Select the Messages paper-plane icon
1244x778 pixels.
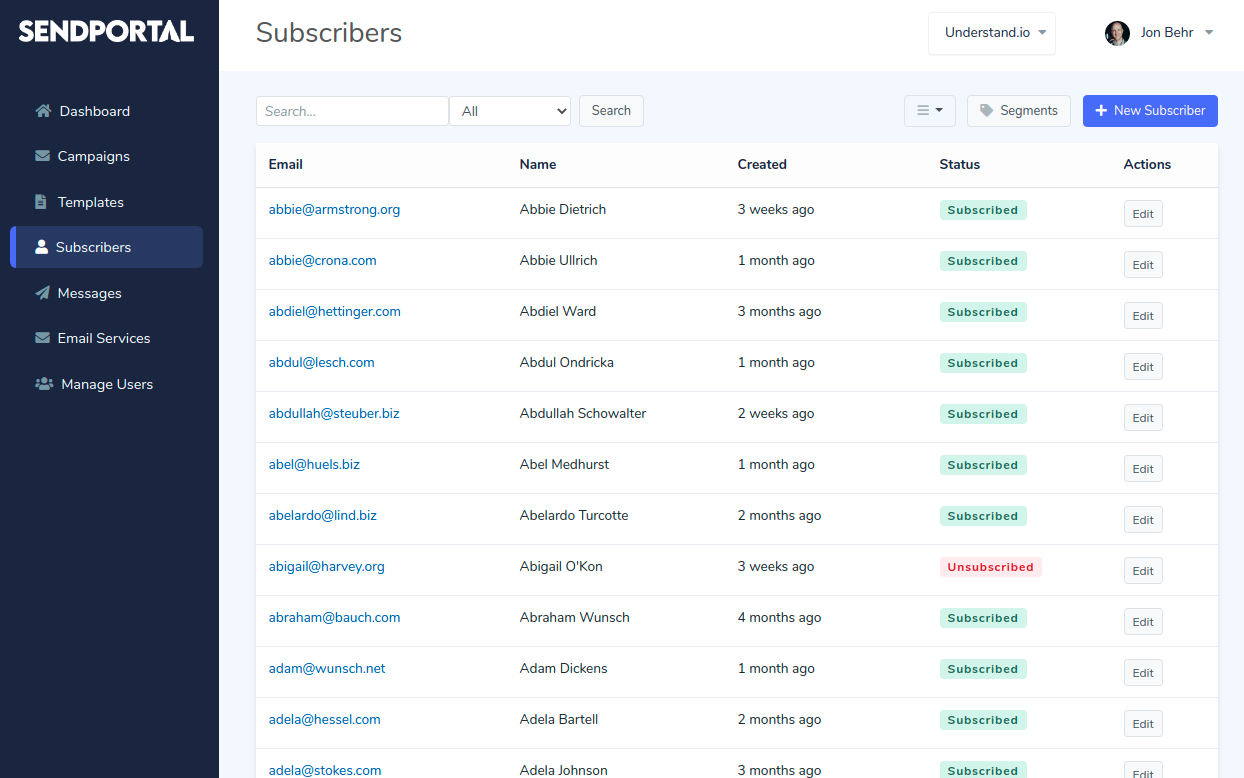pyautogui.click(x=42, y=292)
